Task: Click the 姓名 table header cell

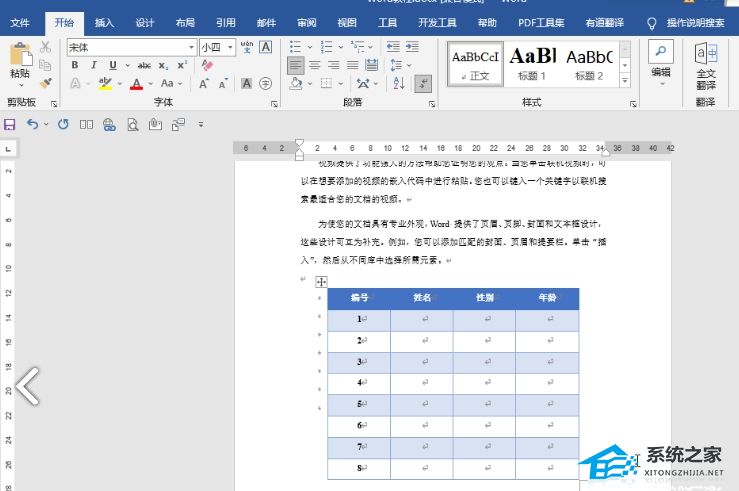Action: [422, 298]
